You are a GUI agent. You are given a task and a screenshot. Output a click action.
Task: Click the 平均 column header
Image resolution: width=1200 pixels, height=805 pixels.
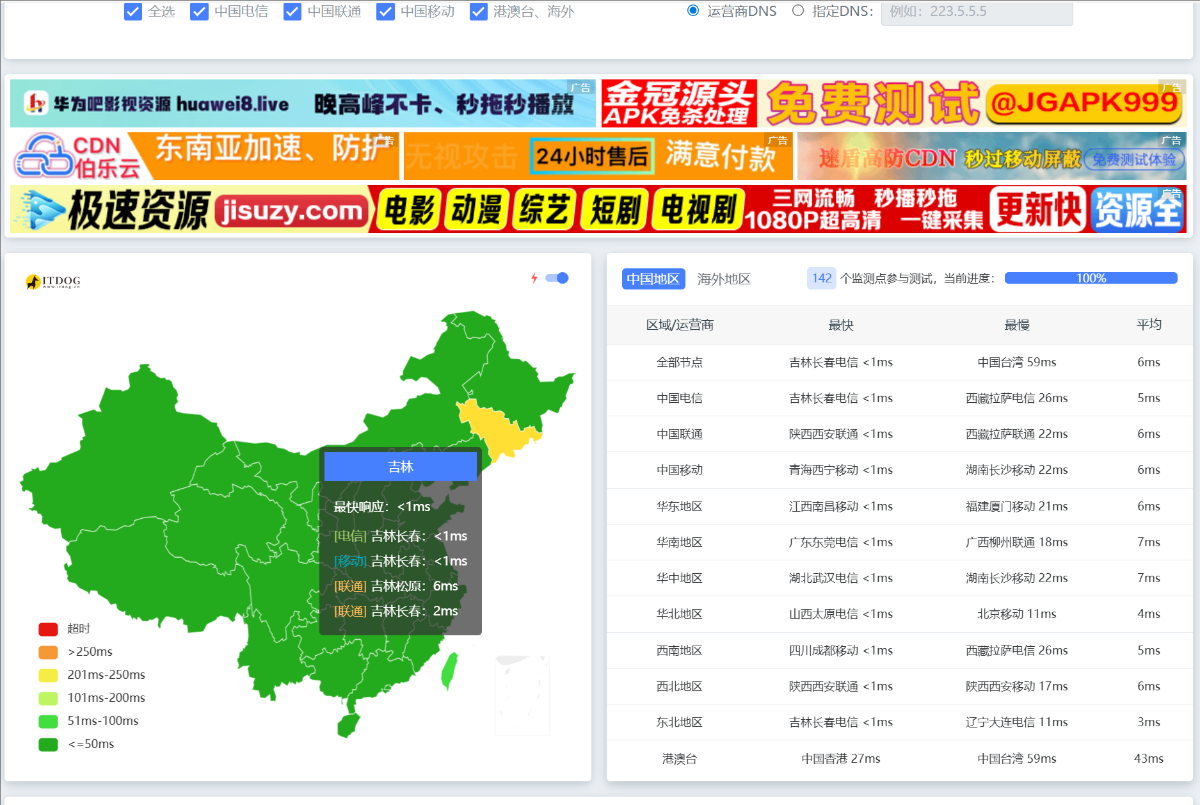[x=1149, y=325]
